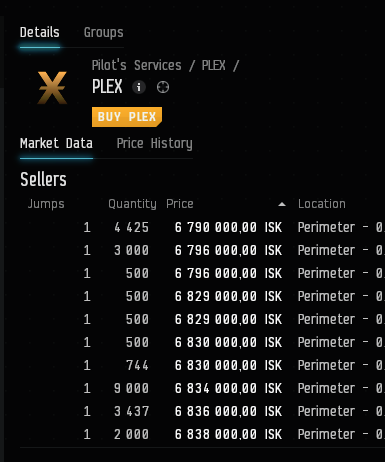Toggle the Price column sort arrow
Image resolution: width=385 pixels, height=462 pixels.
[x=282, y=204]
